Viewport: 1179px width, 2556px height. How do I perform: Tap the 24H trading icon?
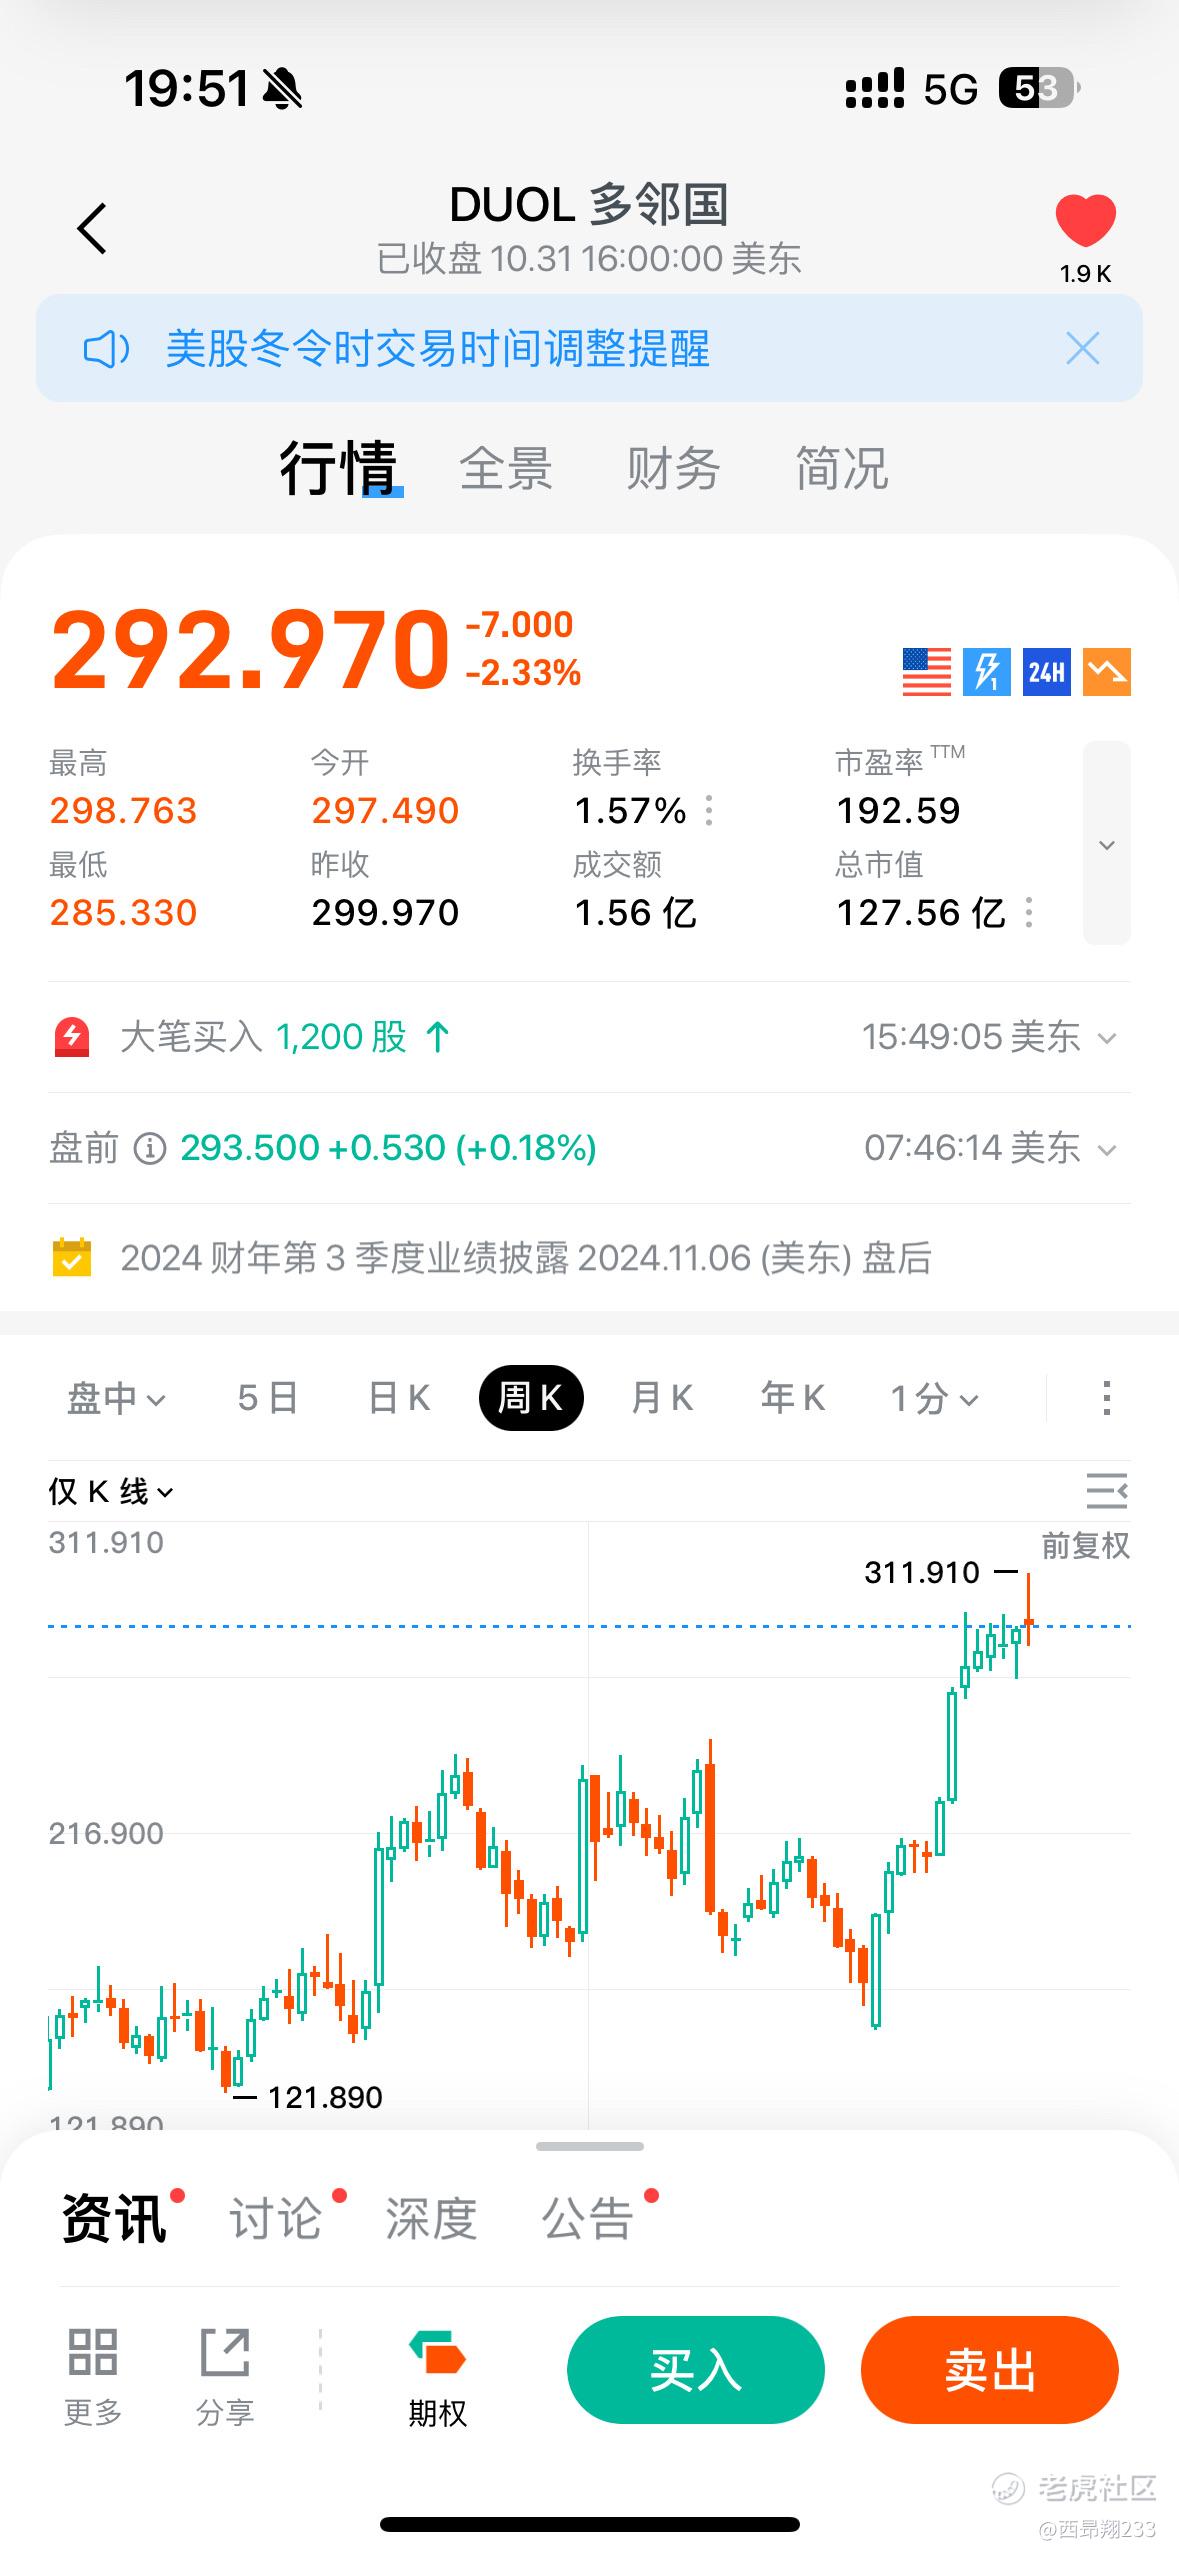1046,671
